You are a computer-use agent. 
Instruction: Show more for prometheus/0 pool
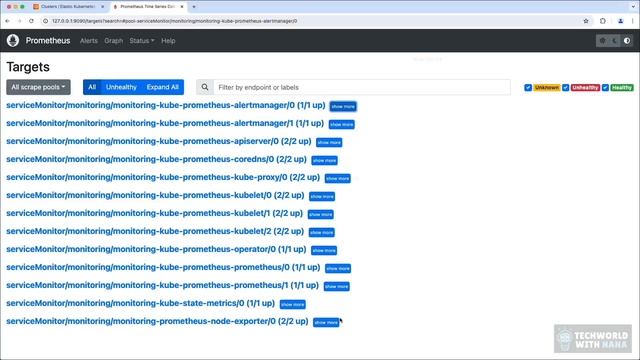(x=338, y=268)
